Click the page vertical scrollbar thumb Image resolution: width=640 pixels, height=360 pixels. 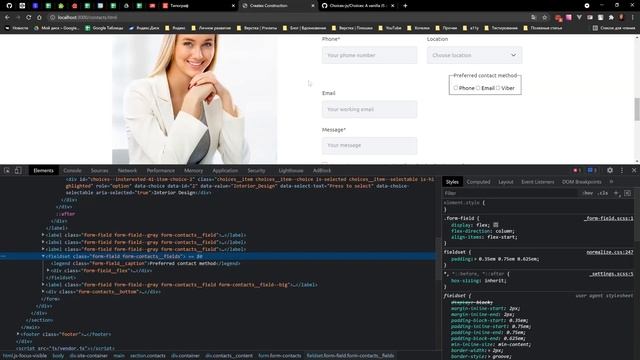click(x=637, y=109)
